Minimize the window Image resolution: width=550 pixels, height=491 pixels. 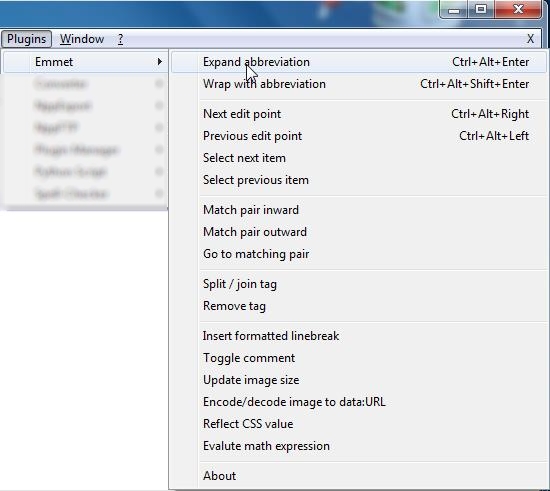pyautogui.click(x=454, y=9)
